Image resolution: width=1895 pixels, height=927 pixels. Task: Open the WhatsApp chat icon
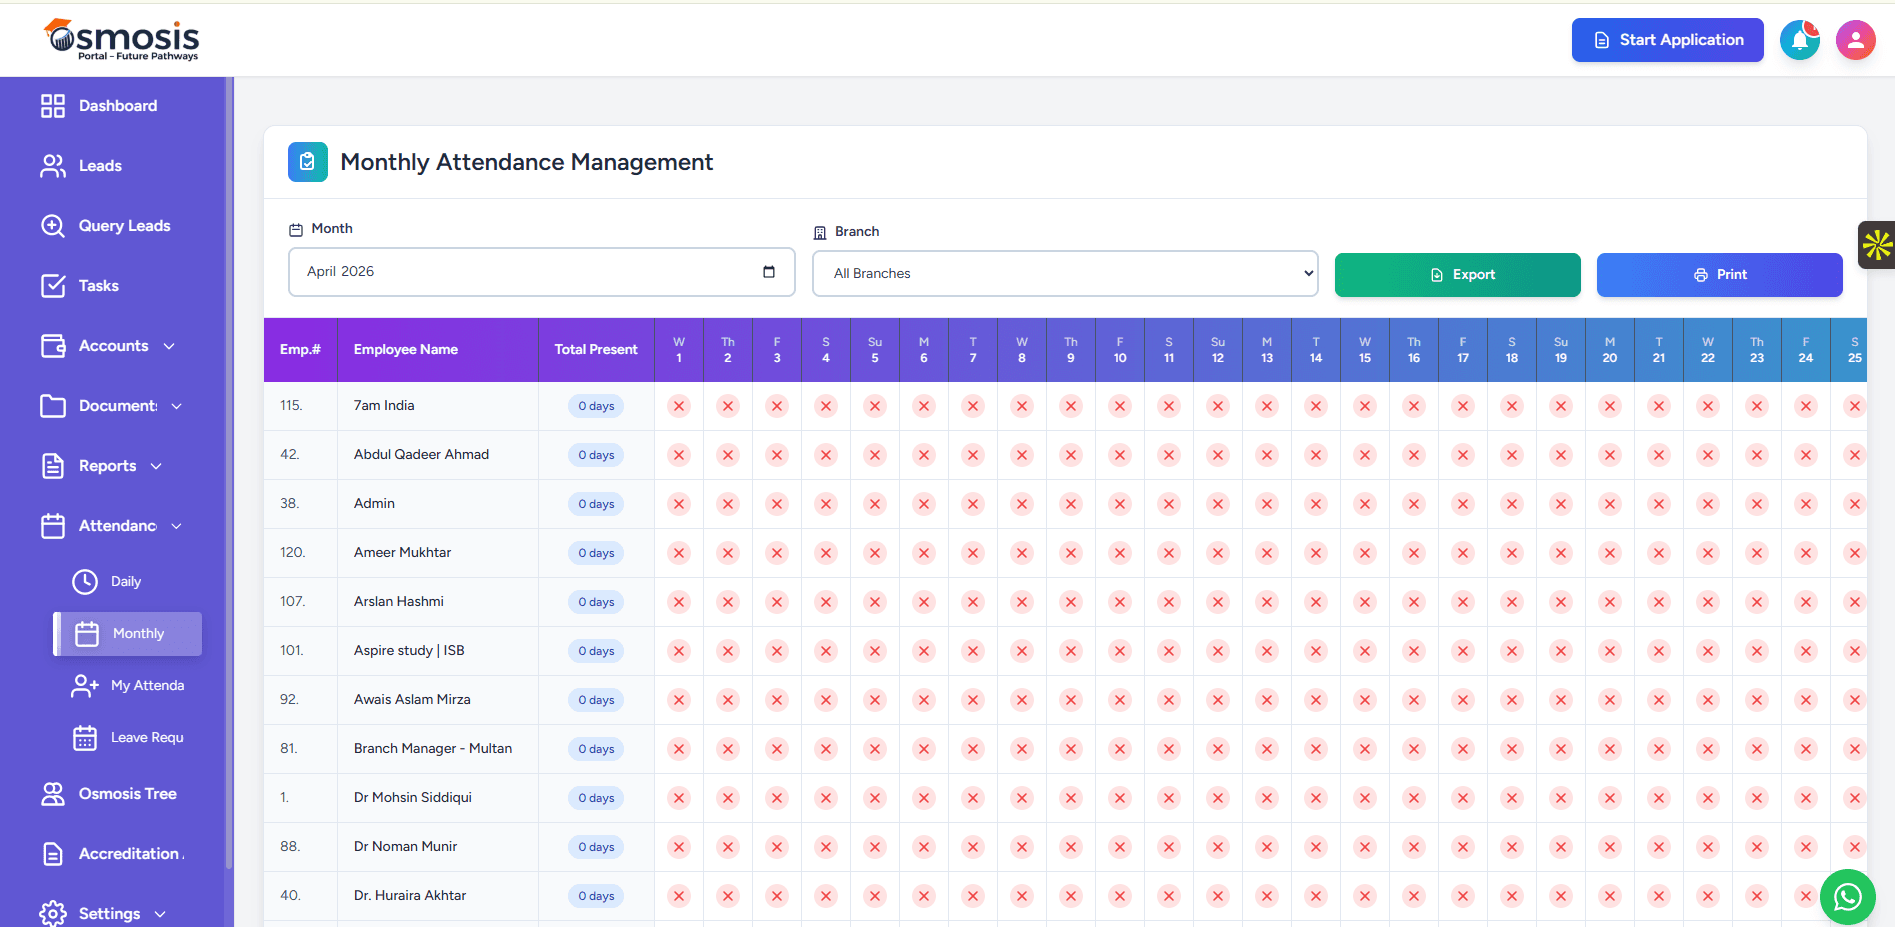1847,897
